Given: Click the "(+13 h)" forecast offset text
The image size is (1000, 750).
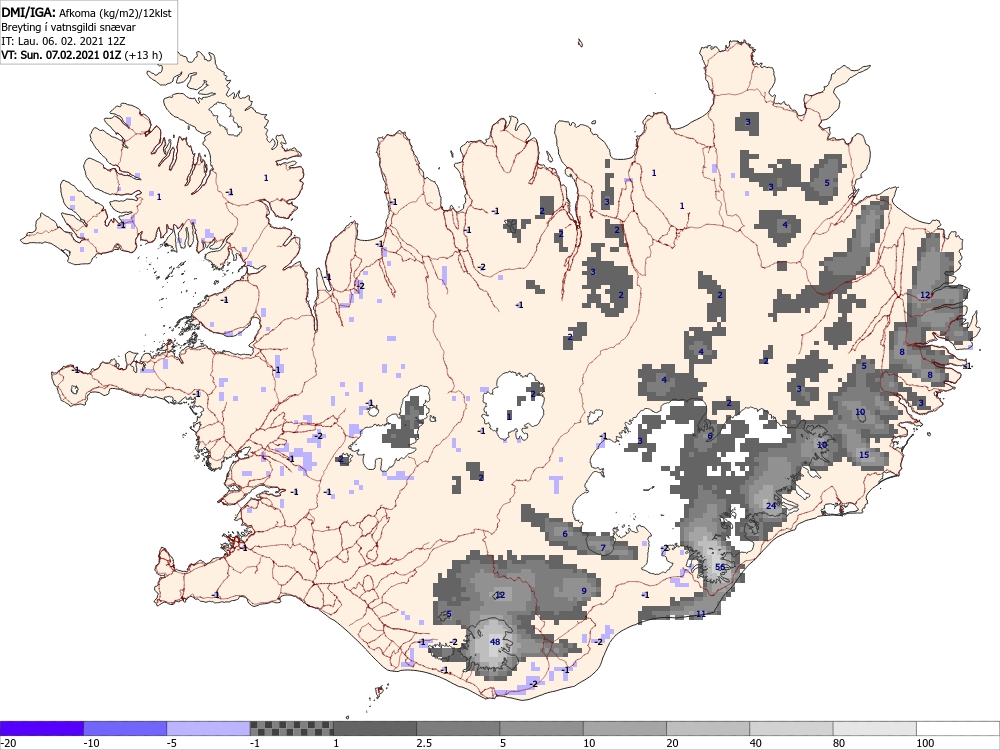Looking at the screenshot, I should [x=143, y=55].
